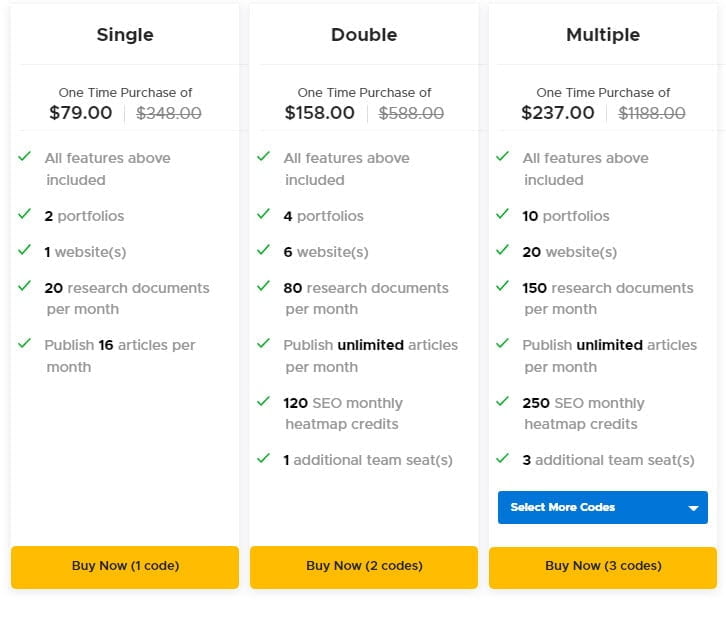Click the crossed-out $348.00 original price
The height and width of the screenshot is (618, 726).
click(x=169, y=113)
